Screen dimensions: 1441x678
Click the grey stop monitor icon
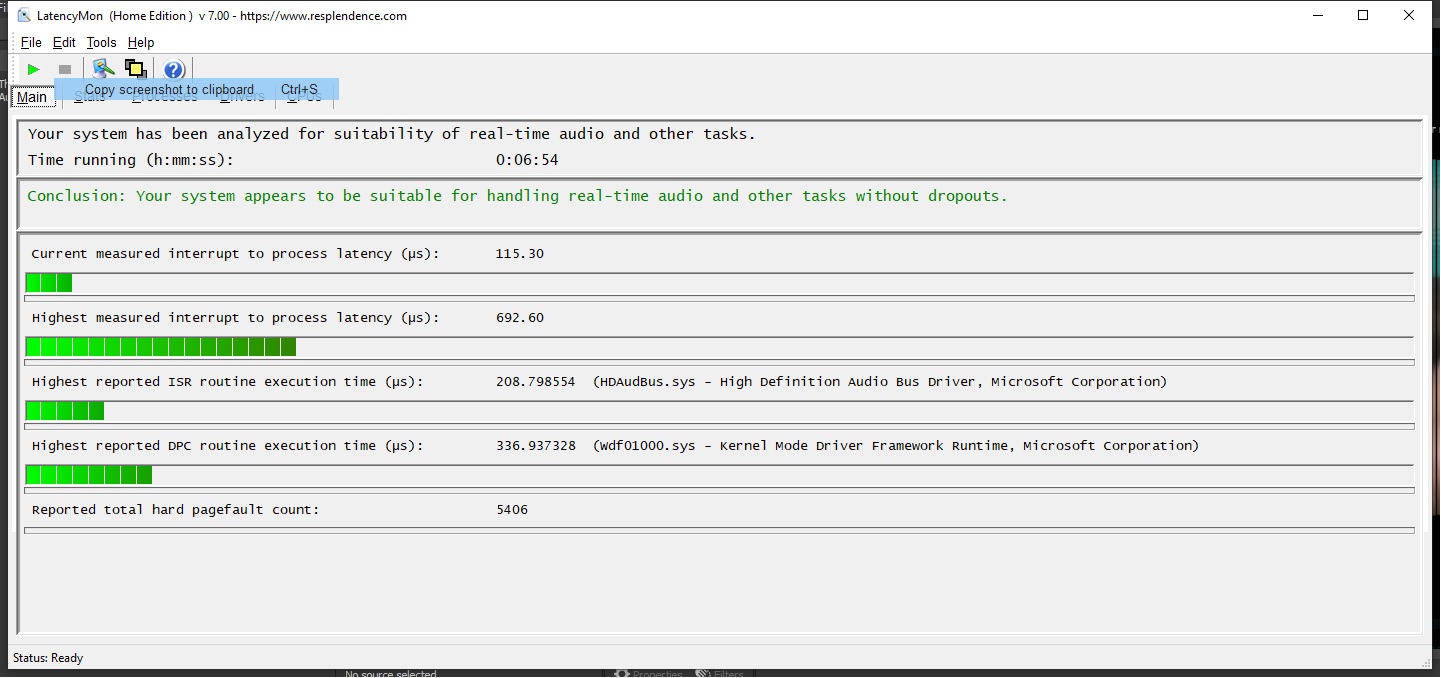[x=65, y=69]
